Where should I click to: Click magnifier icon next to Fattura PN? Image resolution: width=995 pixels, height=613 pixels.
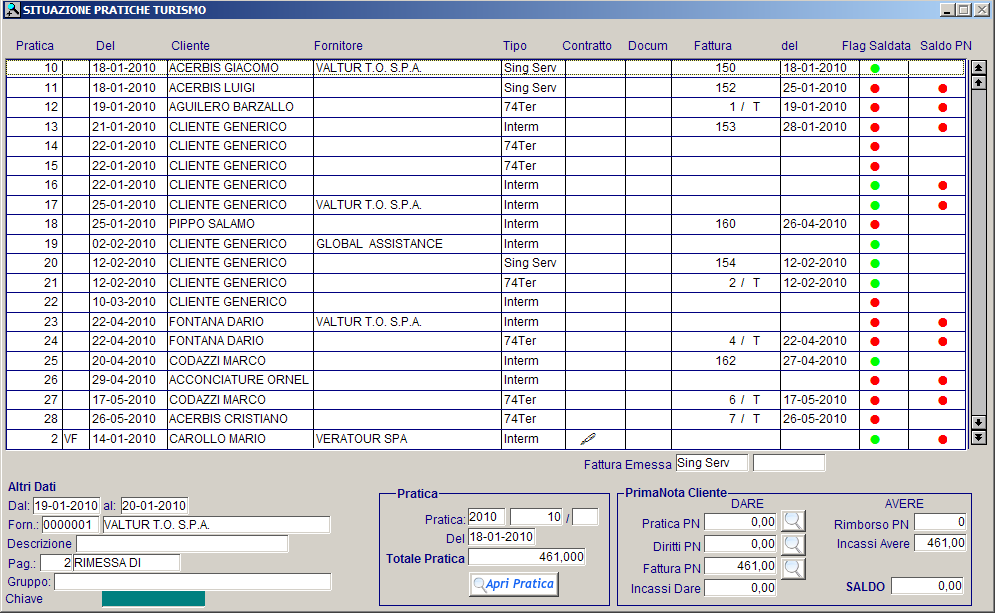(x=793, y=568)
